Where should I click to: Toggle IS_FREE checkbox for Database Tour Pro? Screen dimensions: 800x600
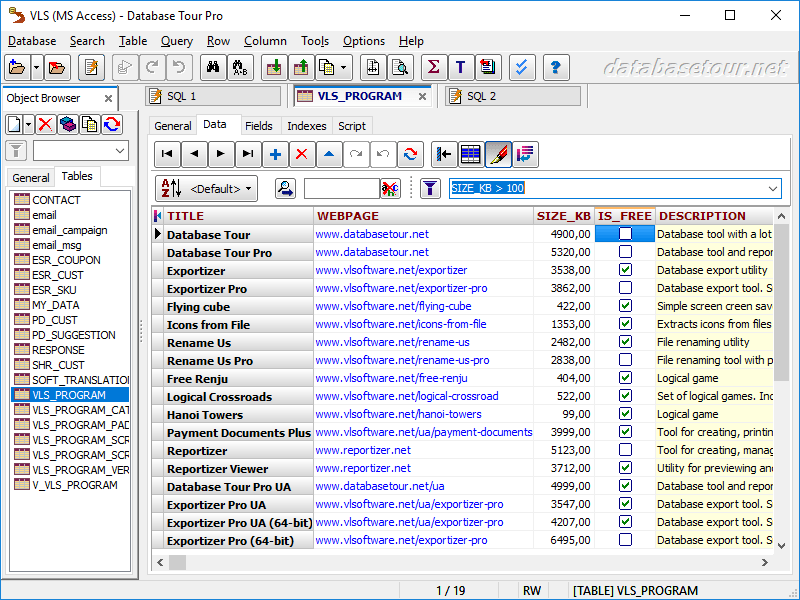point(625,252)
